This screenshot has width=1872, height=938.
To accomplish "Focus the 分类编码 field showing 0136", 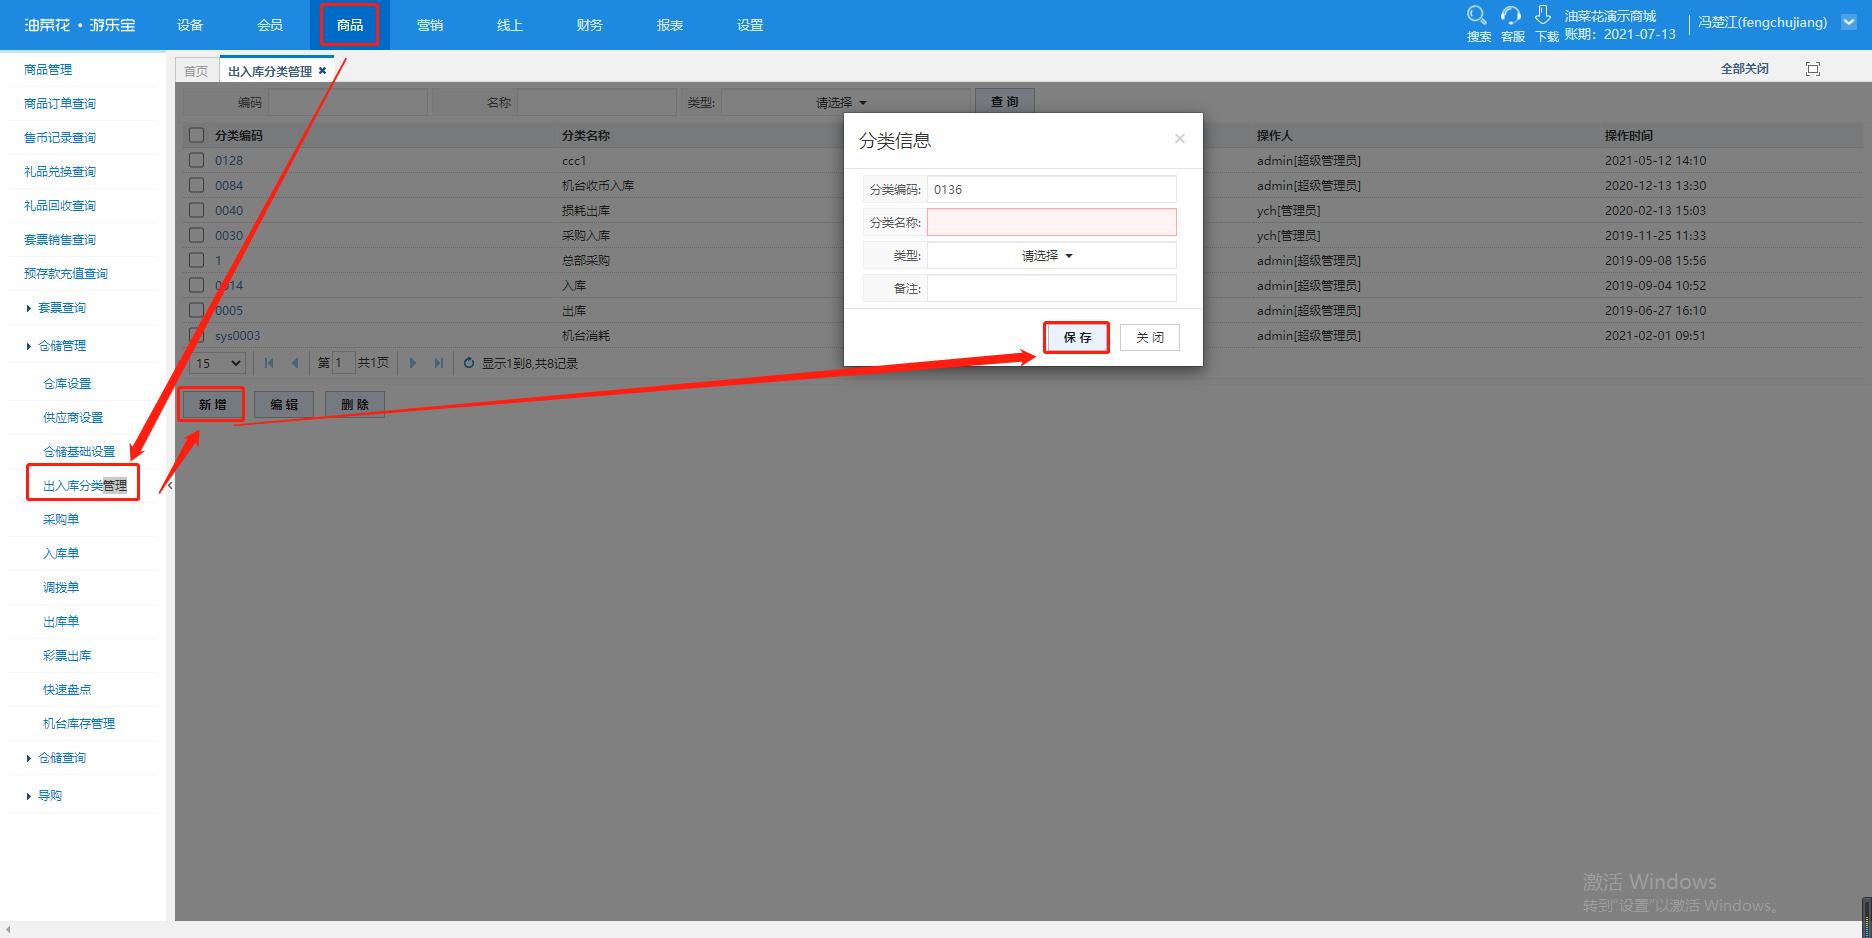I will (1051, 189).
